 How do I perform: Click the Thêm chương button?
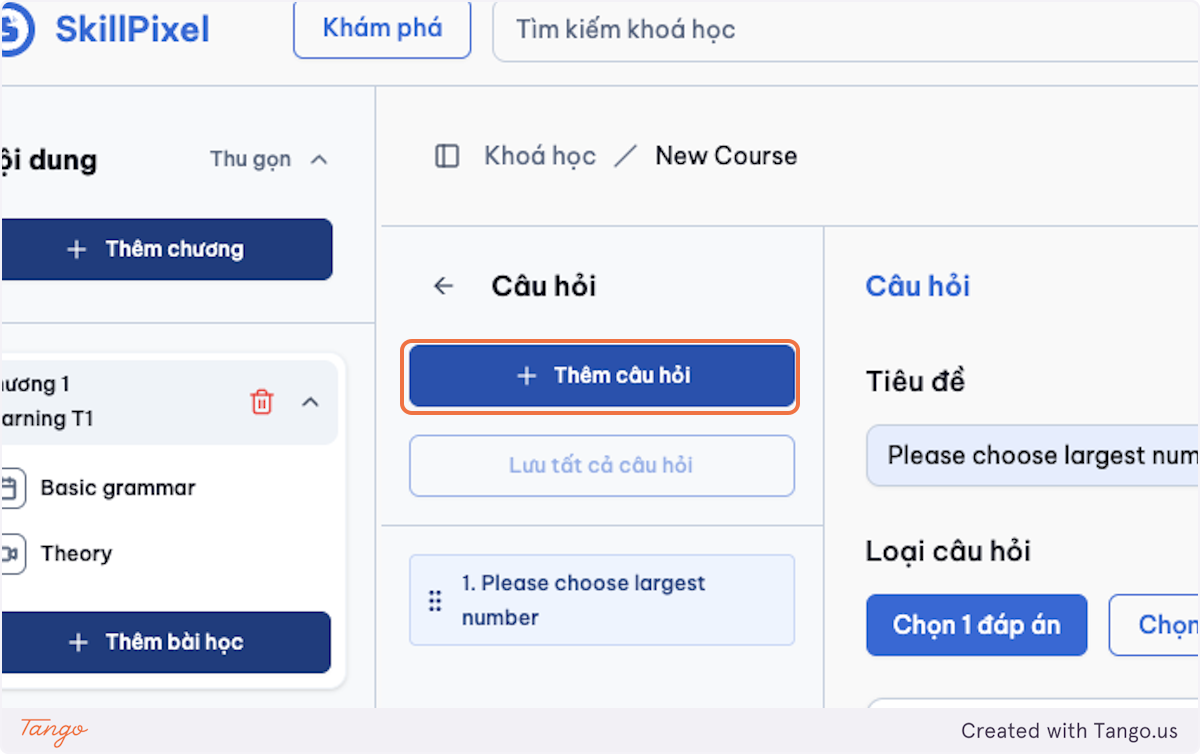click(x=166, y=249)
